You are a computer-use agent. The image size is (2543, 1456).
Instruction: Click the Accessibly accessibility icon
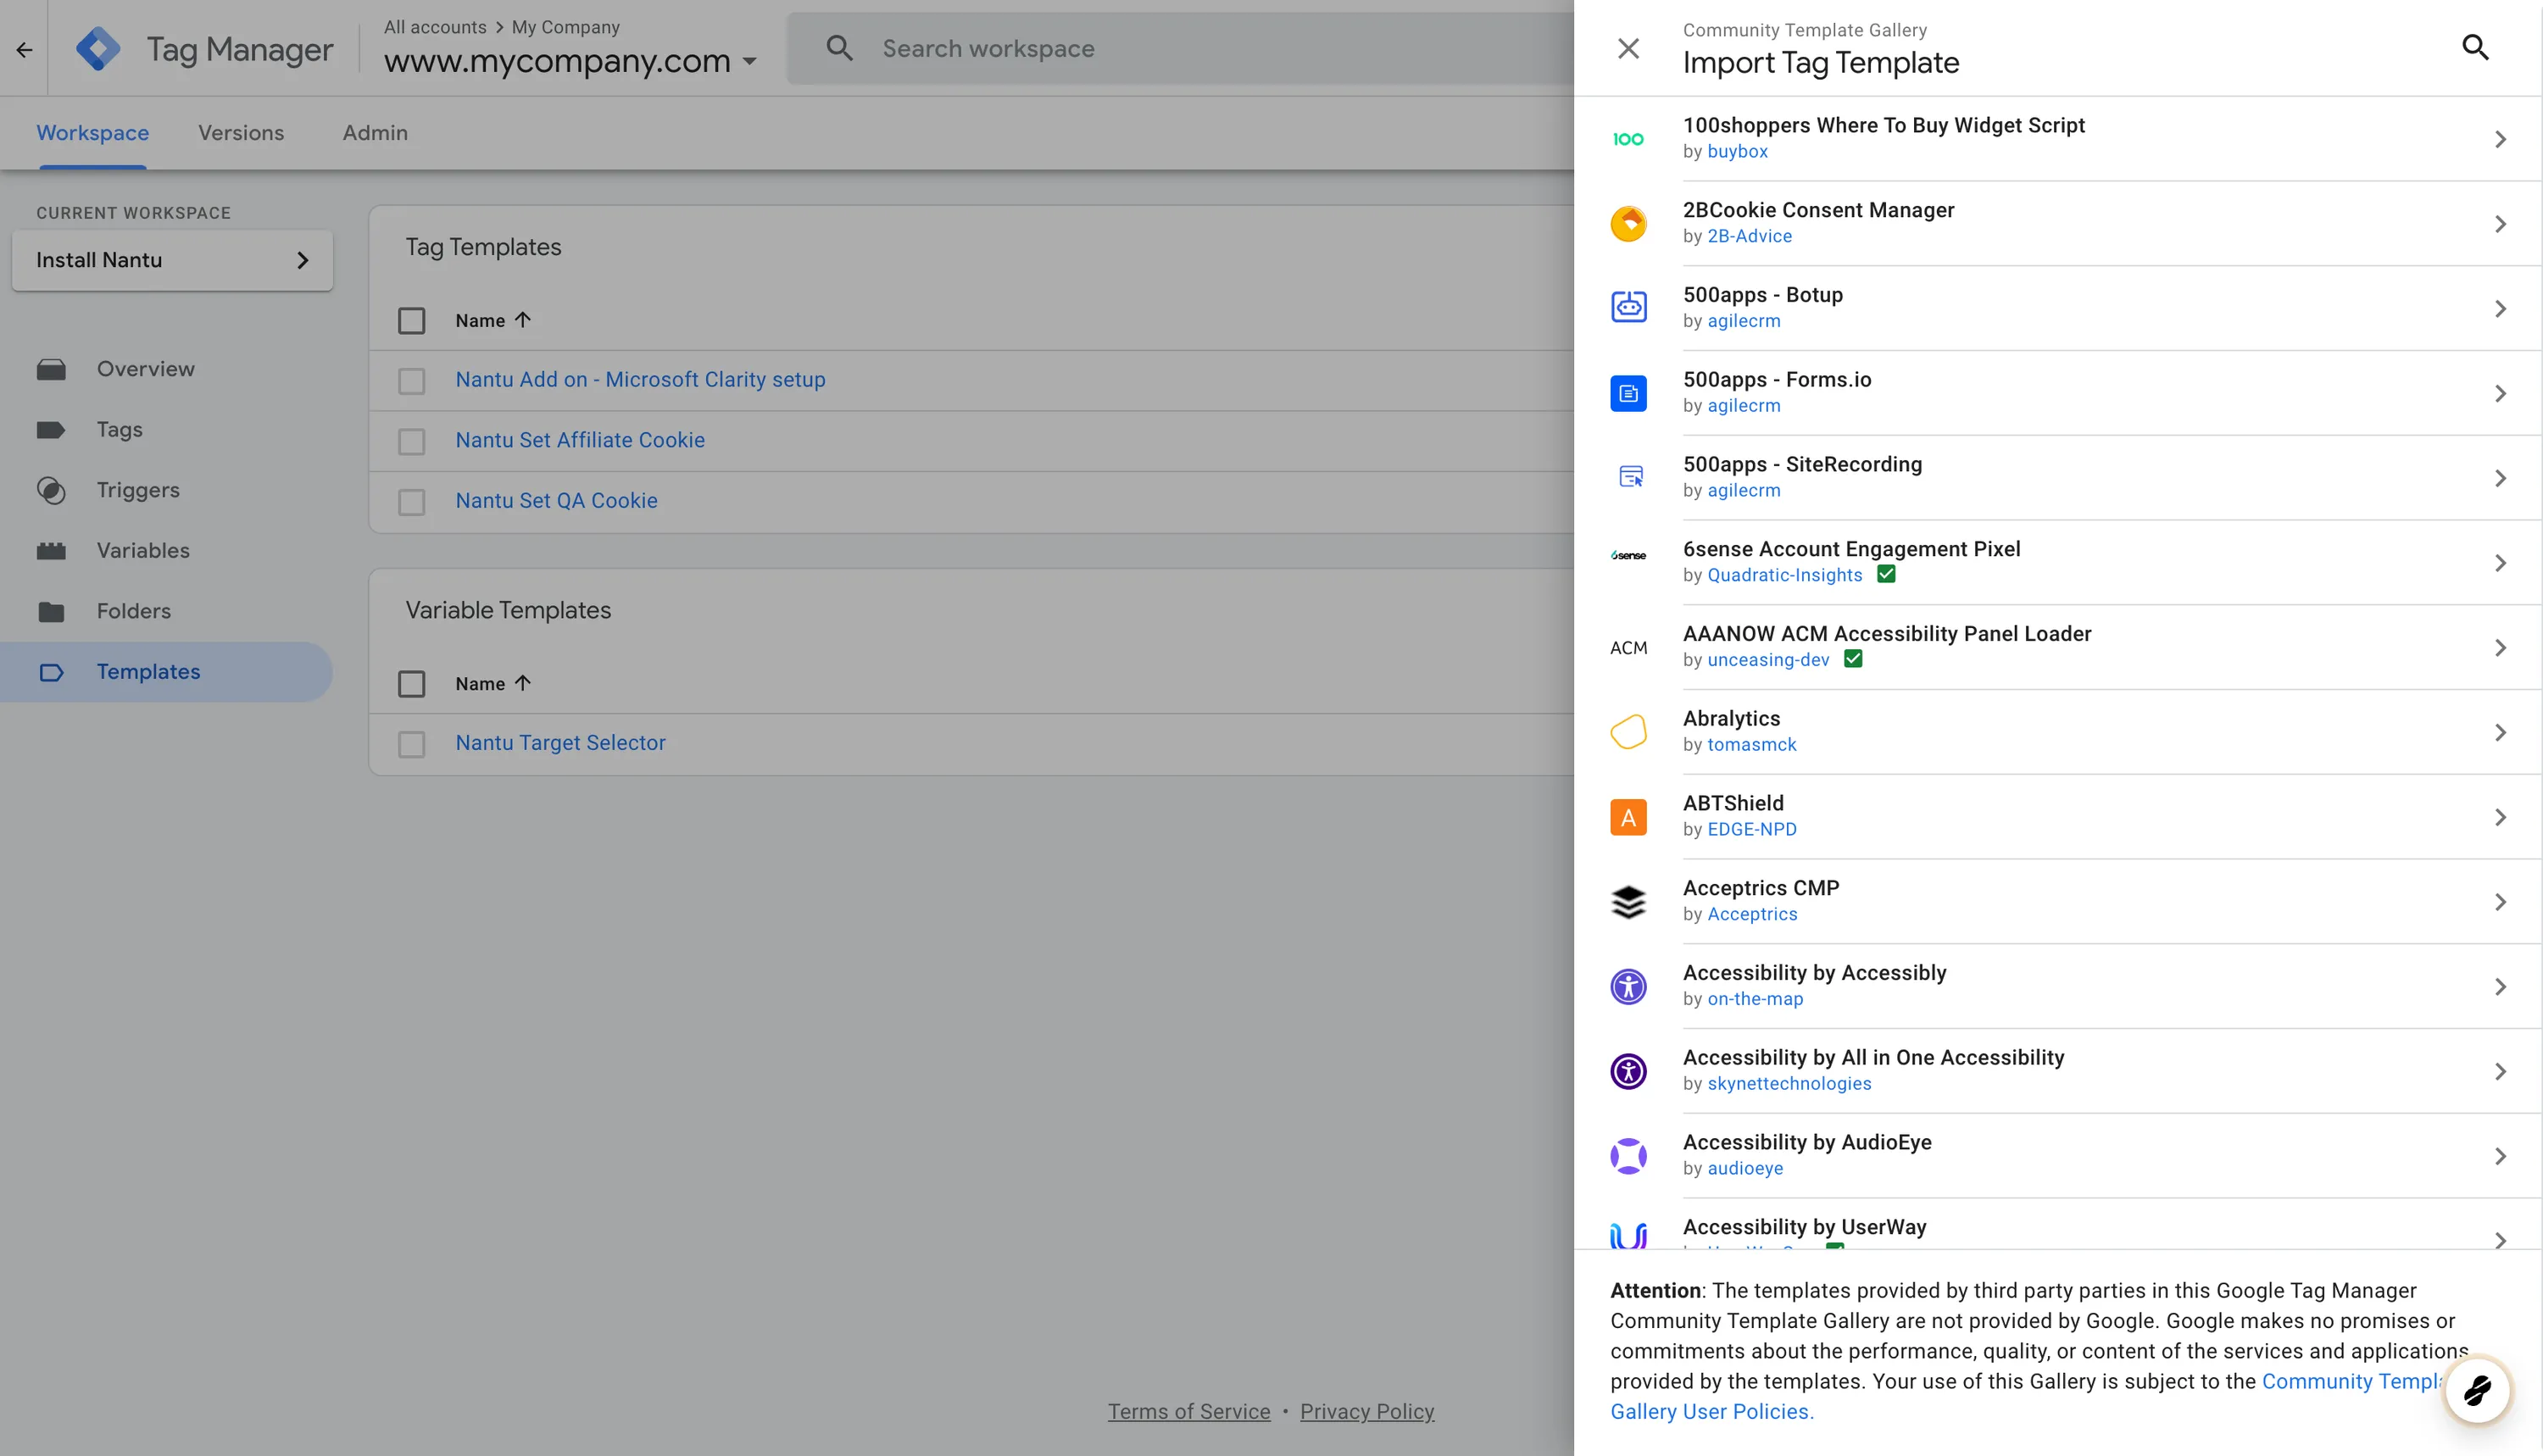tap(1628, 986)
